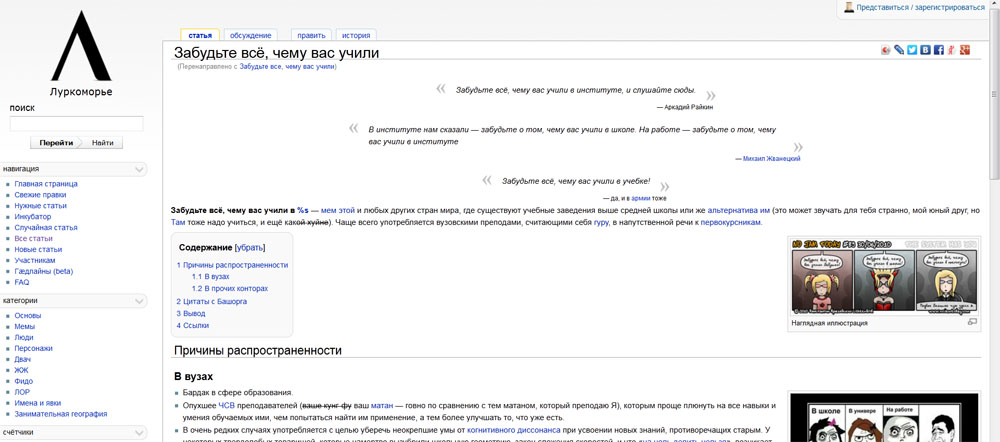This screenshot has height=442, width=1000.
Task: Share the article on VKontakte
Action: (926, 50)
